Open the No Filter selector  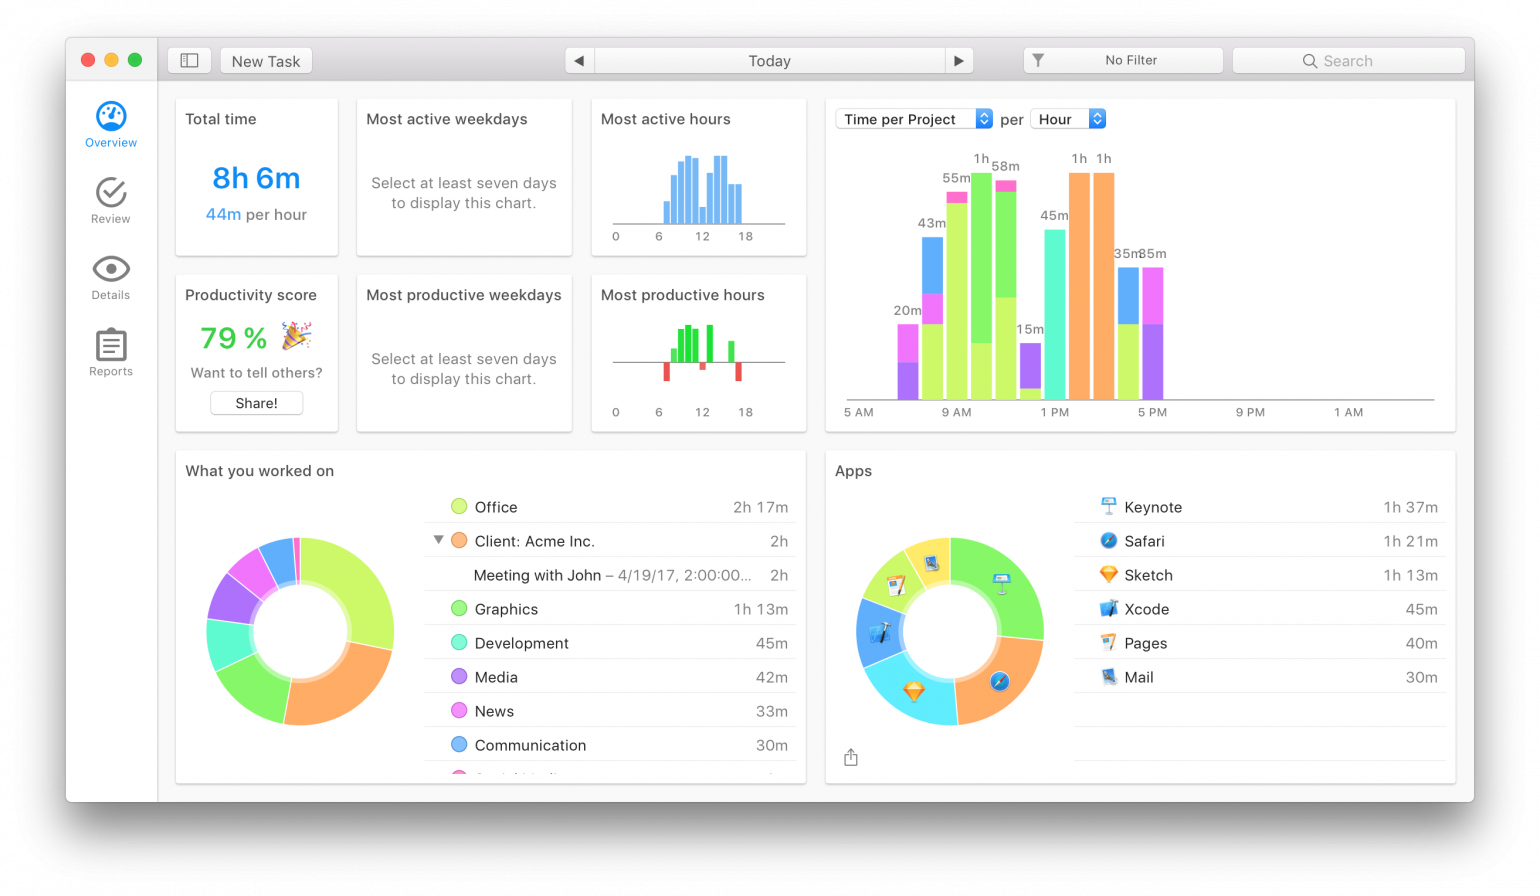[x=1123, y=61]
